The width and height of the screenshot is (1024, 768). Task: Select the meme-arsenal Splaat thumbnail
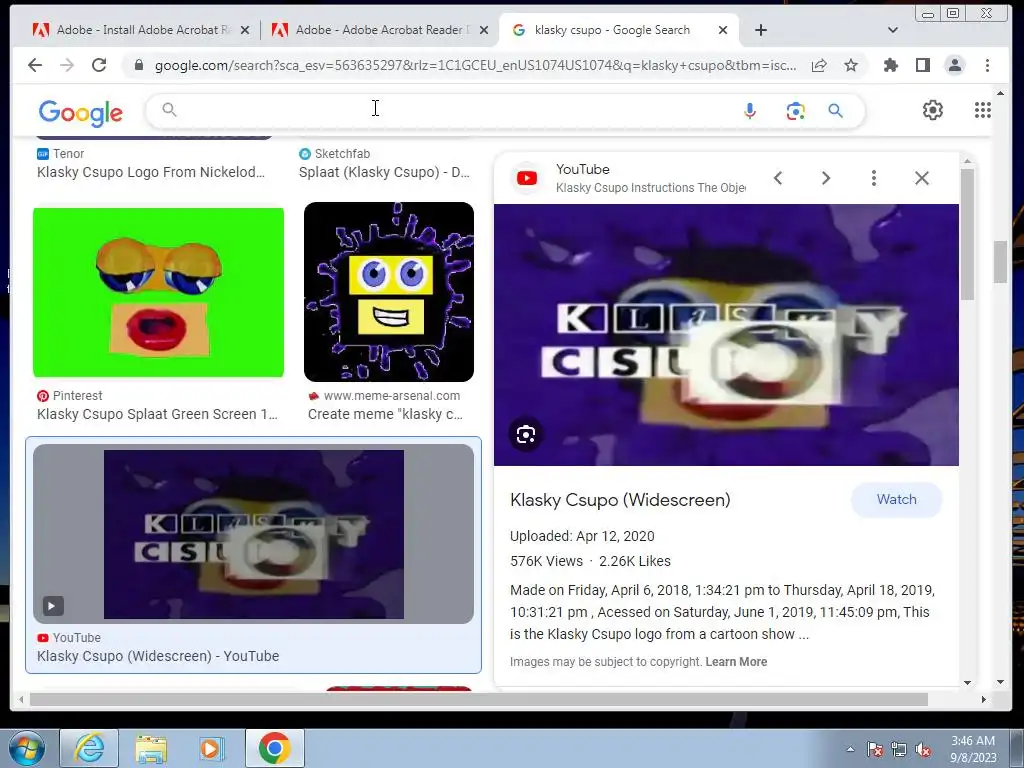(389, 292)
